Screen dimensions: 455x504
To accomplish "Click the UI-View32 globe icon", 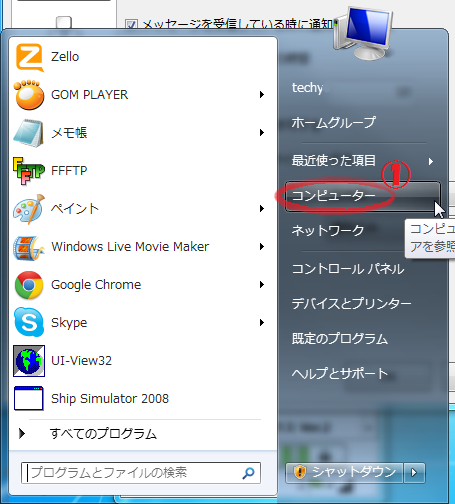I will pos(29,361).
